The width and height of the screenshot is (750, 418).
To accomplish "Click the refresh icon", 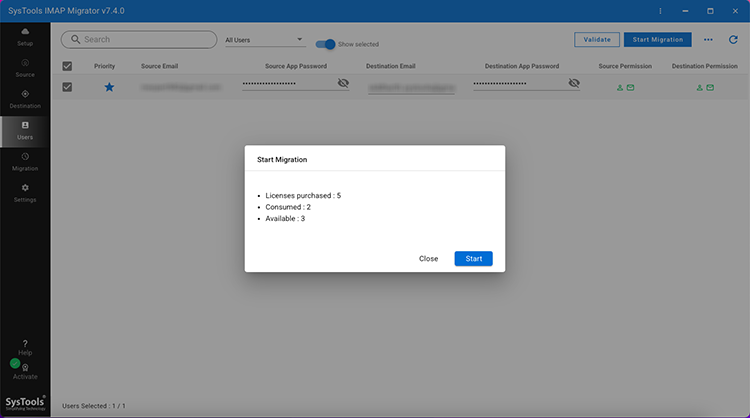I will (x=733, y=40).
